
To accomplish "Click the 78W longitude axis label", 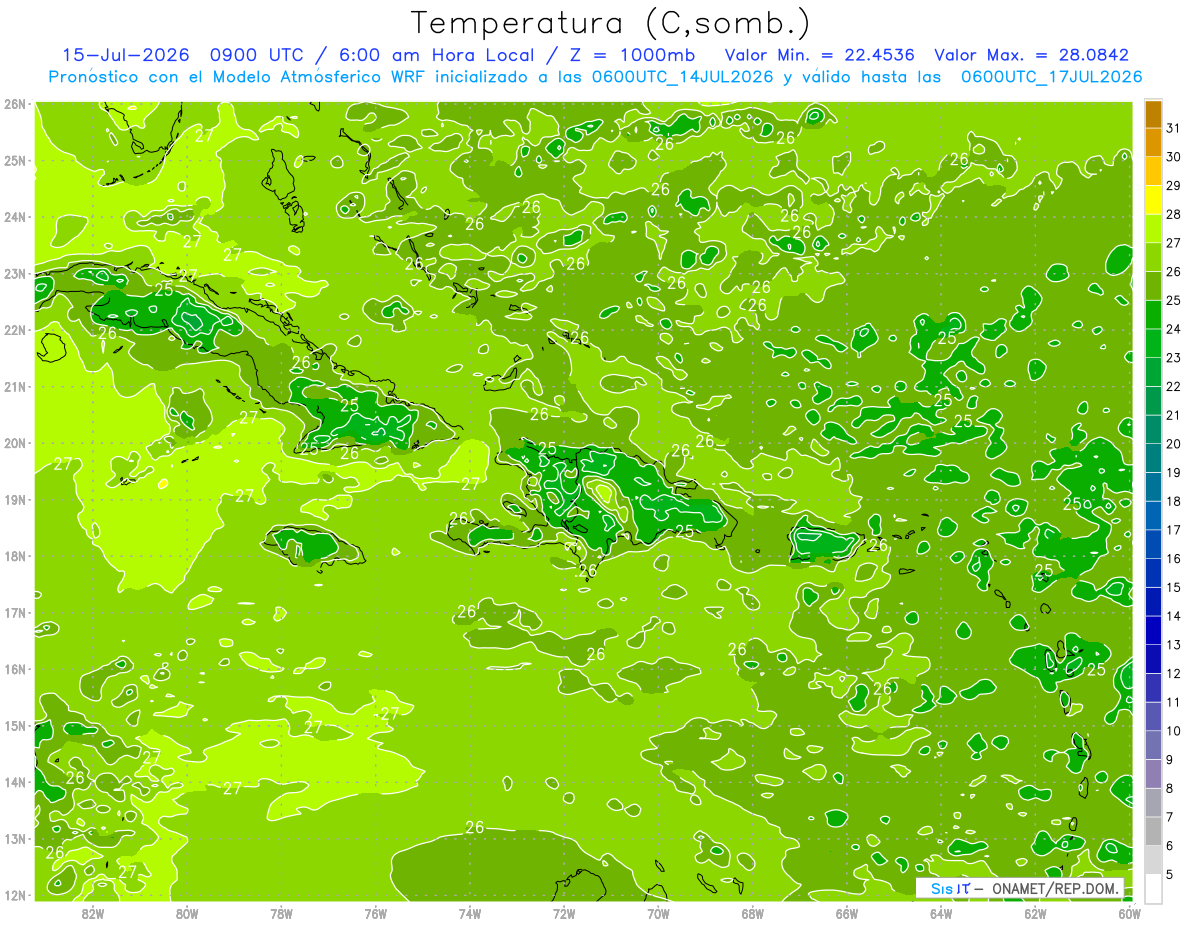I will (281, 913).
